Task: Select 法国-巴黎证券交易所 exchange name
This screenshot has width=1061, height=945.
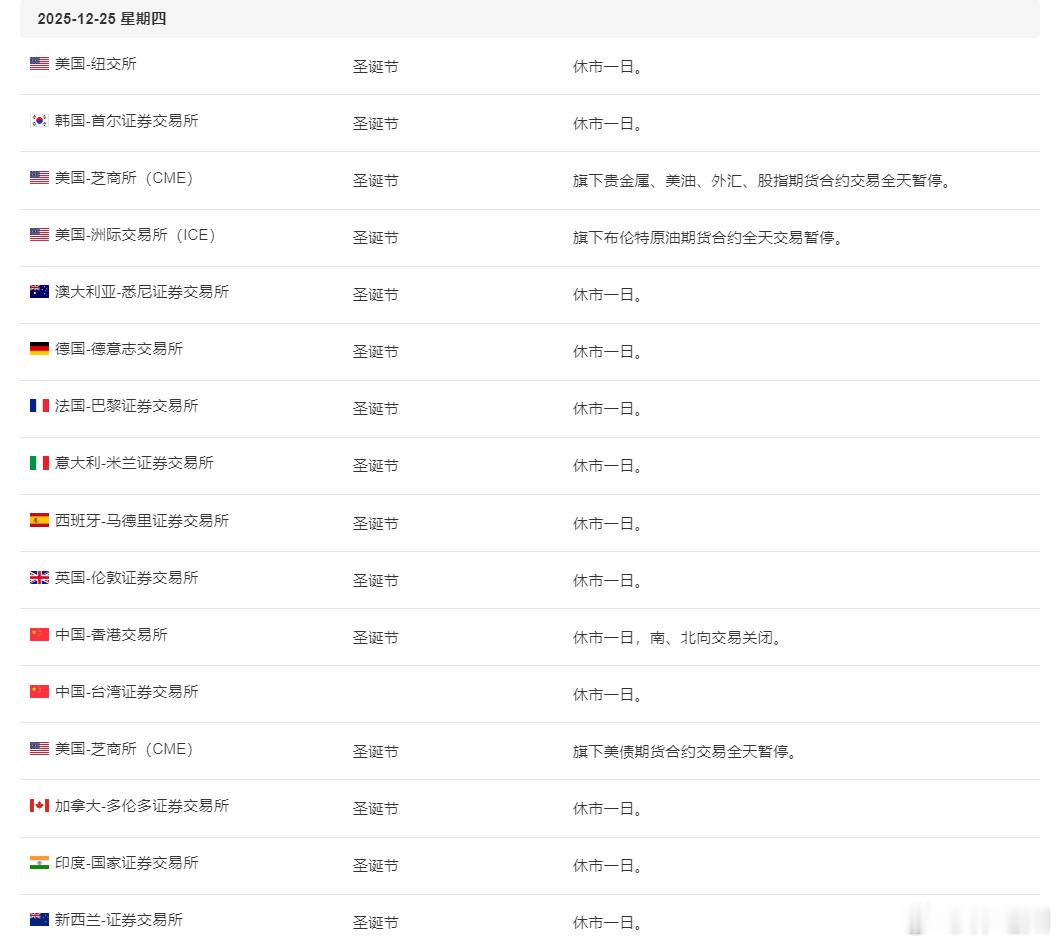Action: (x=127, y=405)
